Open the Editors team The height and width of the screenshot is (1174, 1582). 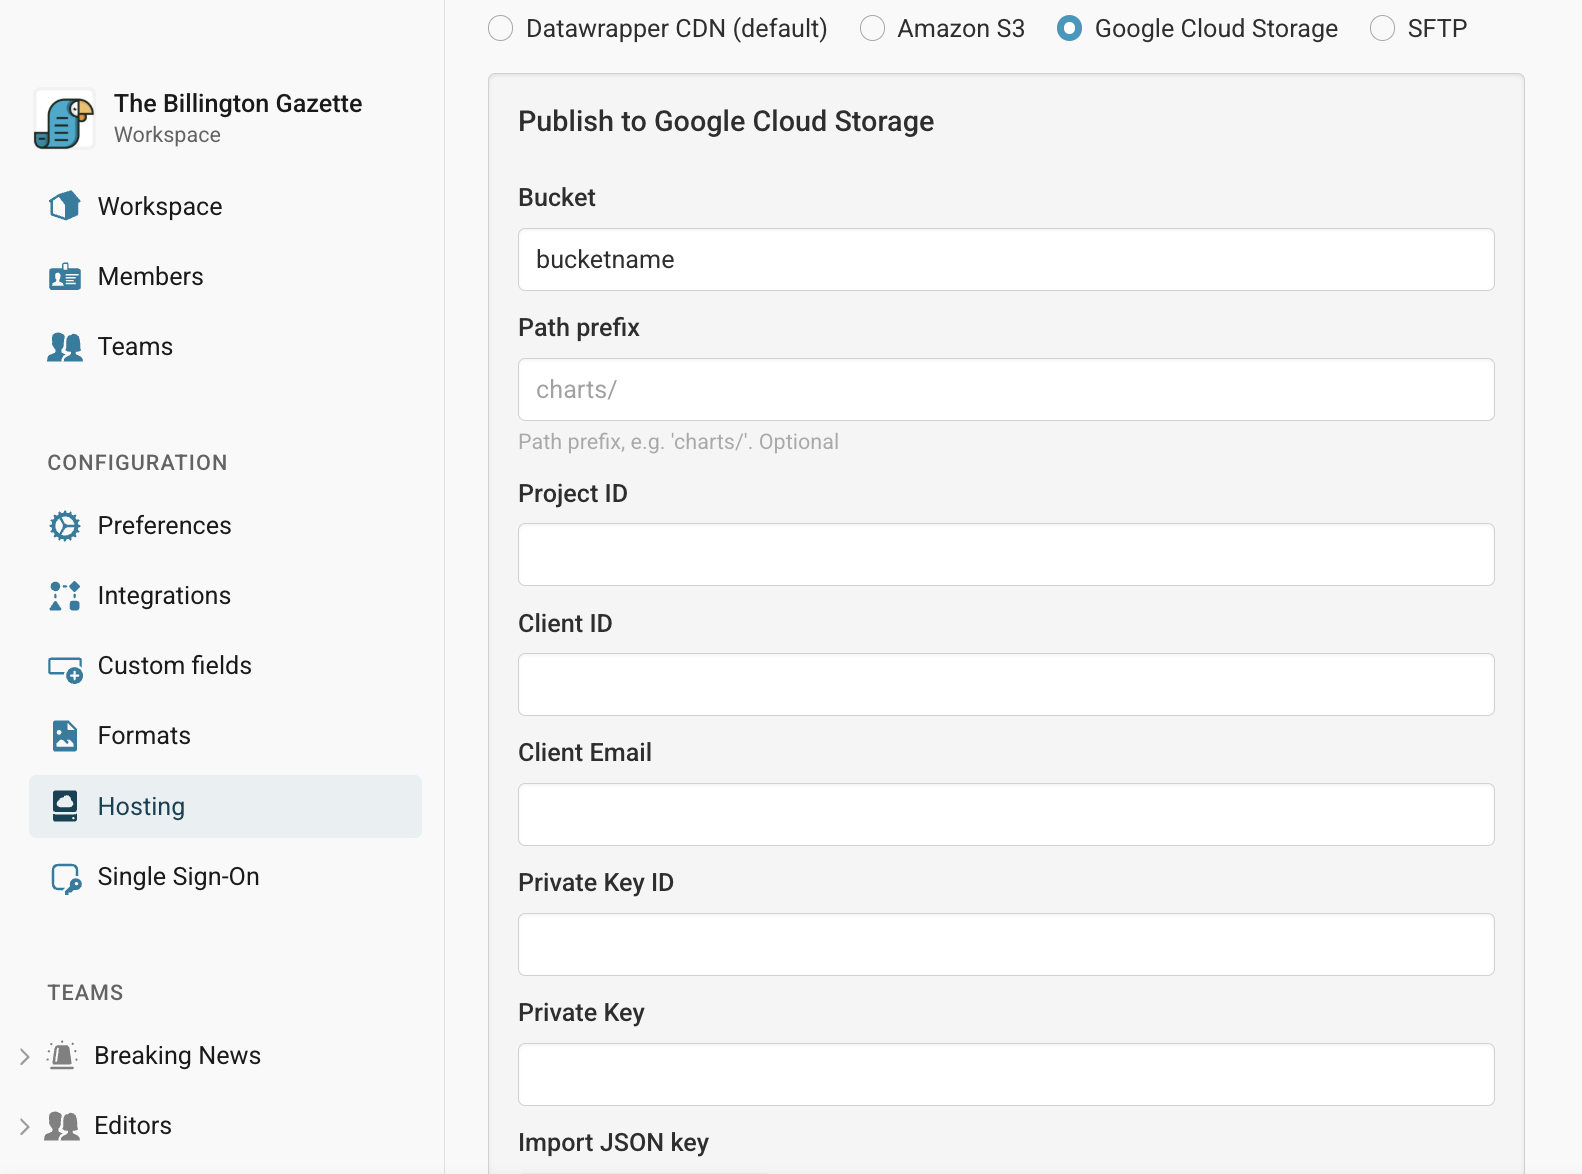(x=133, y=1126)
